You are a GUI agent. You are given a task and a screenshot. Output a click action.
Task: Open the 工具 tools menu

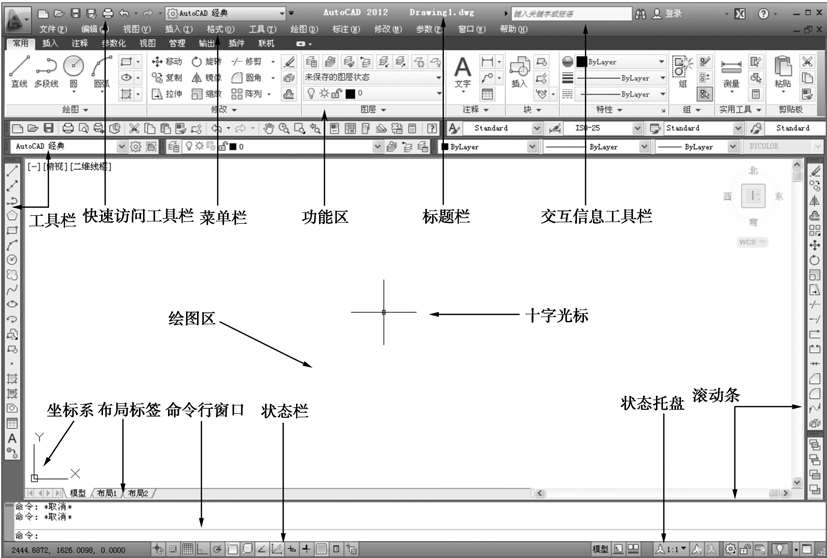(262, 30)
